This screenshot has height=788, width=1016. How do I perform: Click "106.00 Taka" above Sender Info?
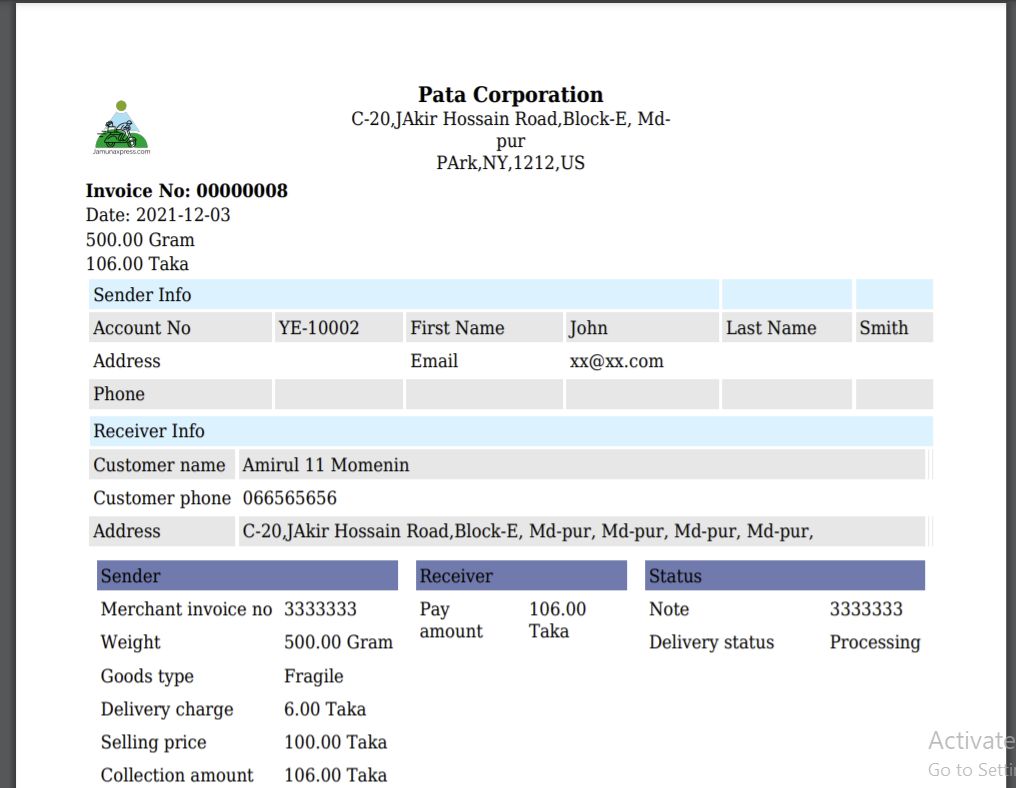coord(137,264)
